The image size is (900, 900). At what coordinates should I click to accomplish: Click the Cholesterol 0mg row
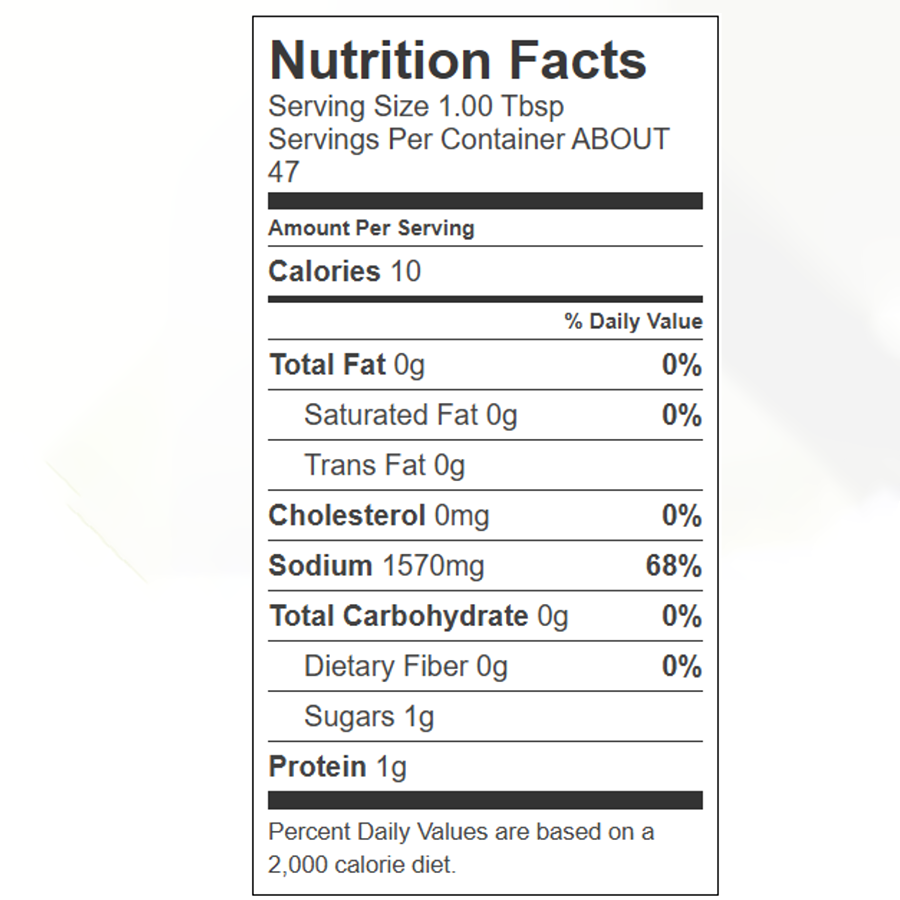tap(485, 515)
